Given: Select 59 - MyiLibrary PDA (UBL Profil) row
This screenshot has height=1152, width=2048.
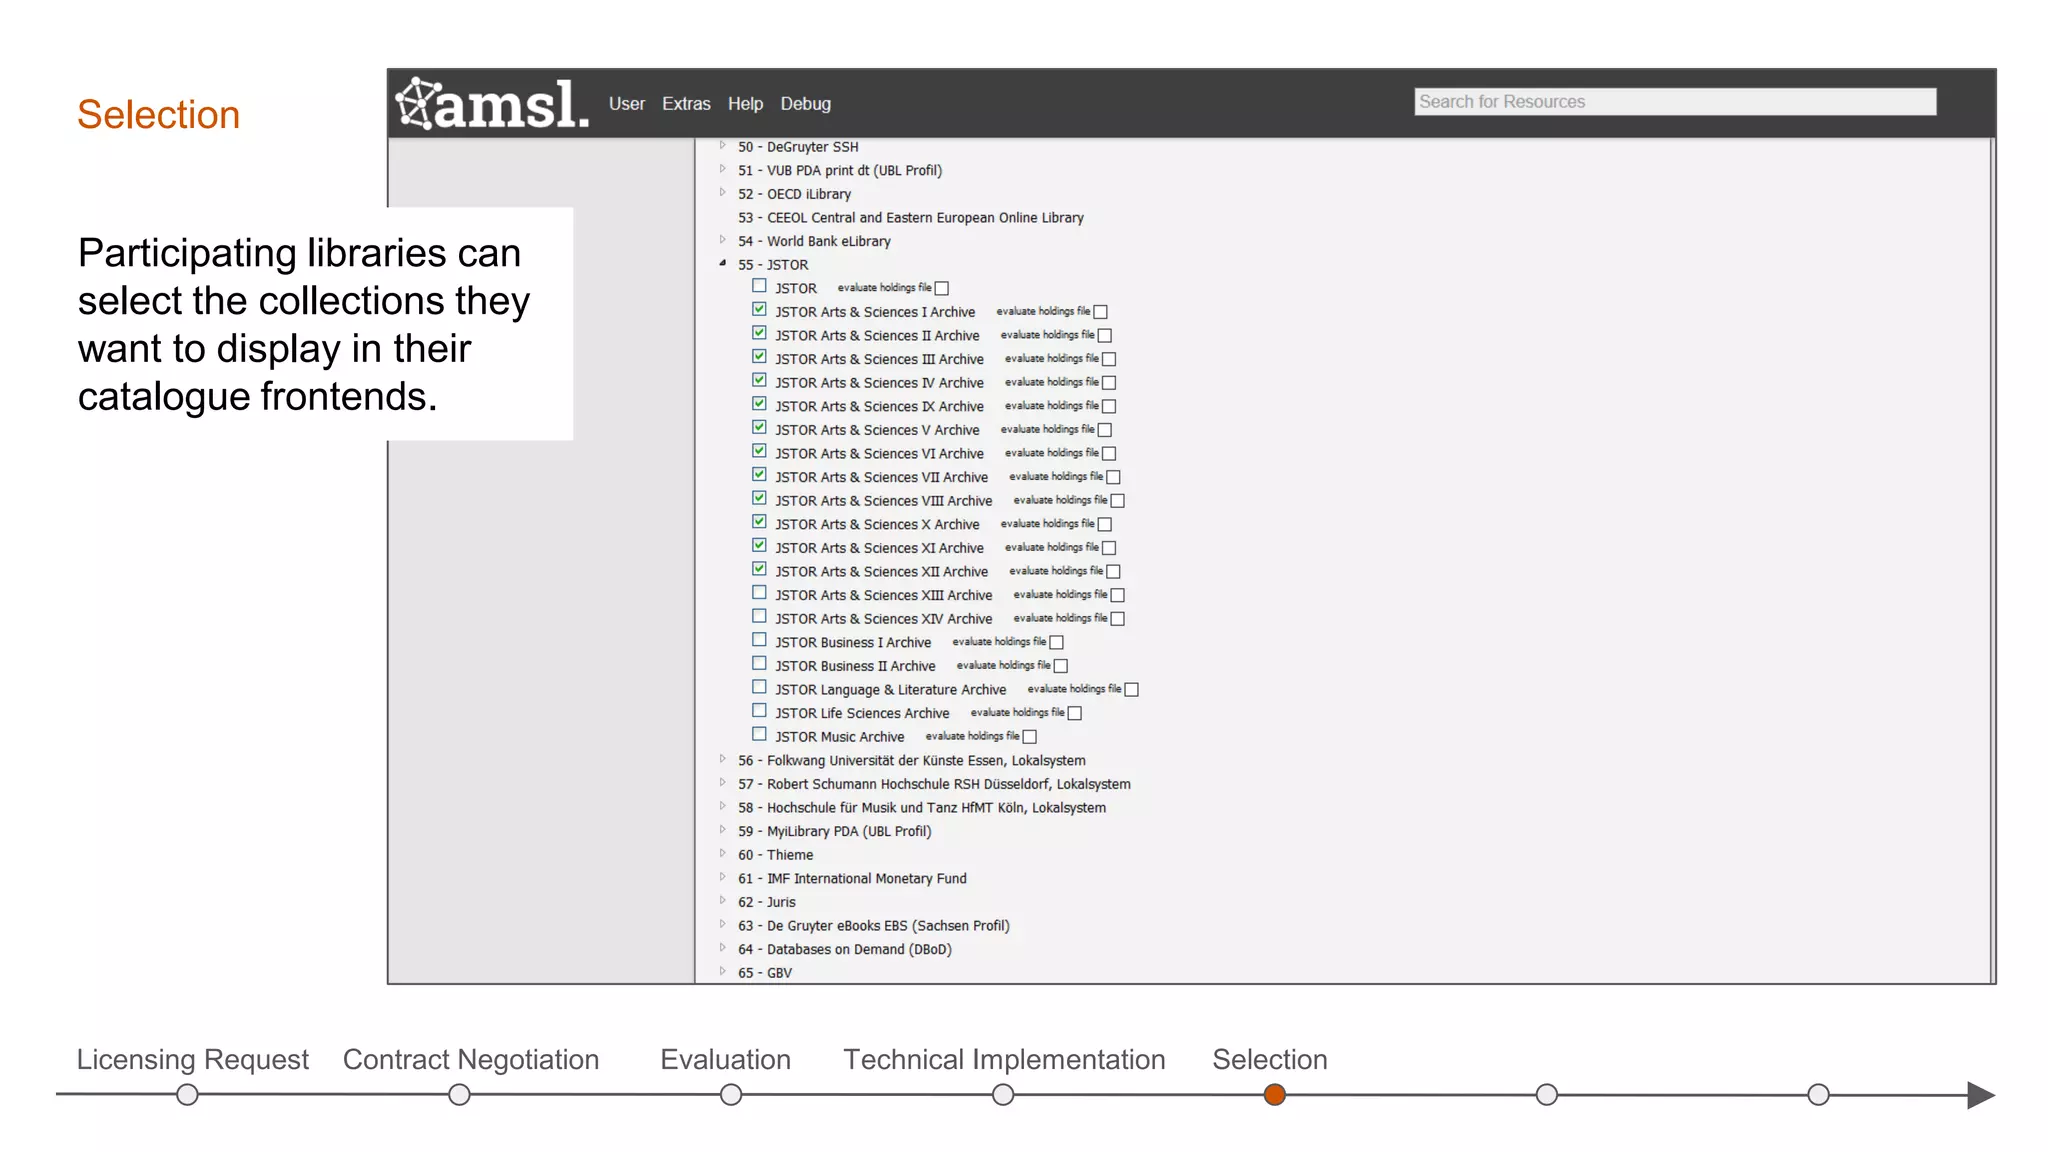Looking at the screenshot, I should 834,831.
